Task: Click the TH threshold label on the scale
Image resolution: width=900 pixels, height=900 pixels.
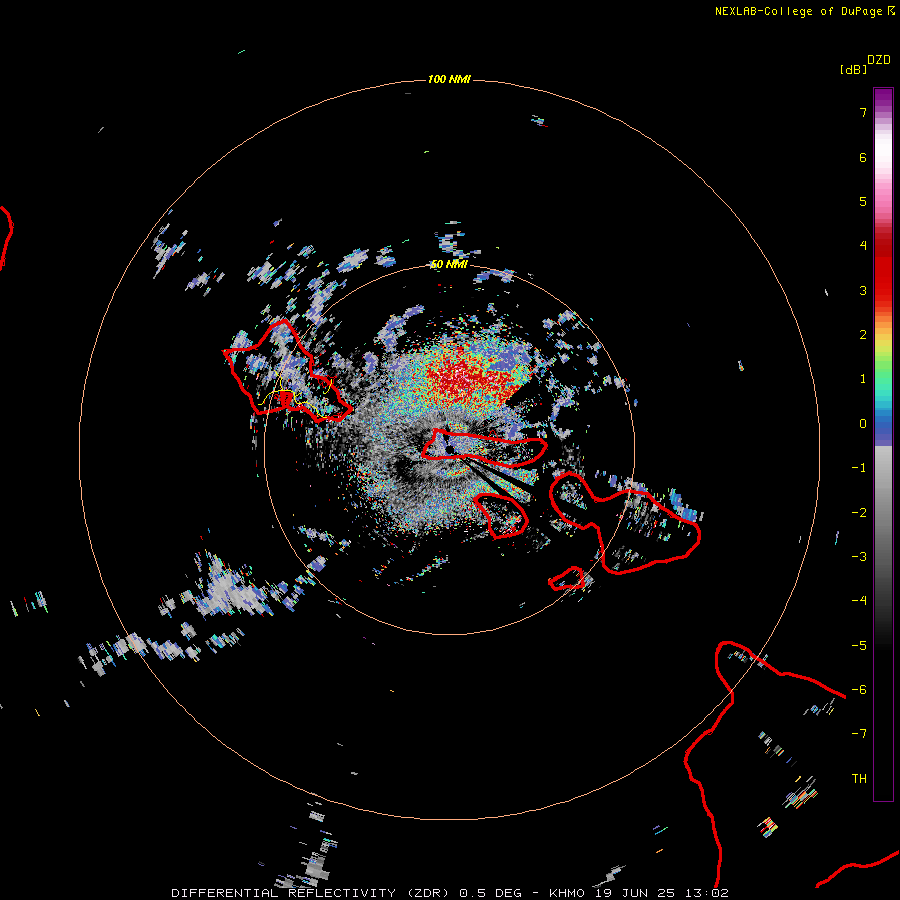Action: tap(859, 779)
